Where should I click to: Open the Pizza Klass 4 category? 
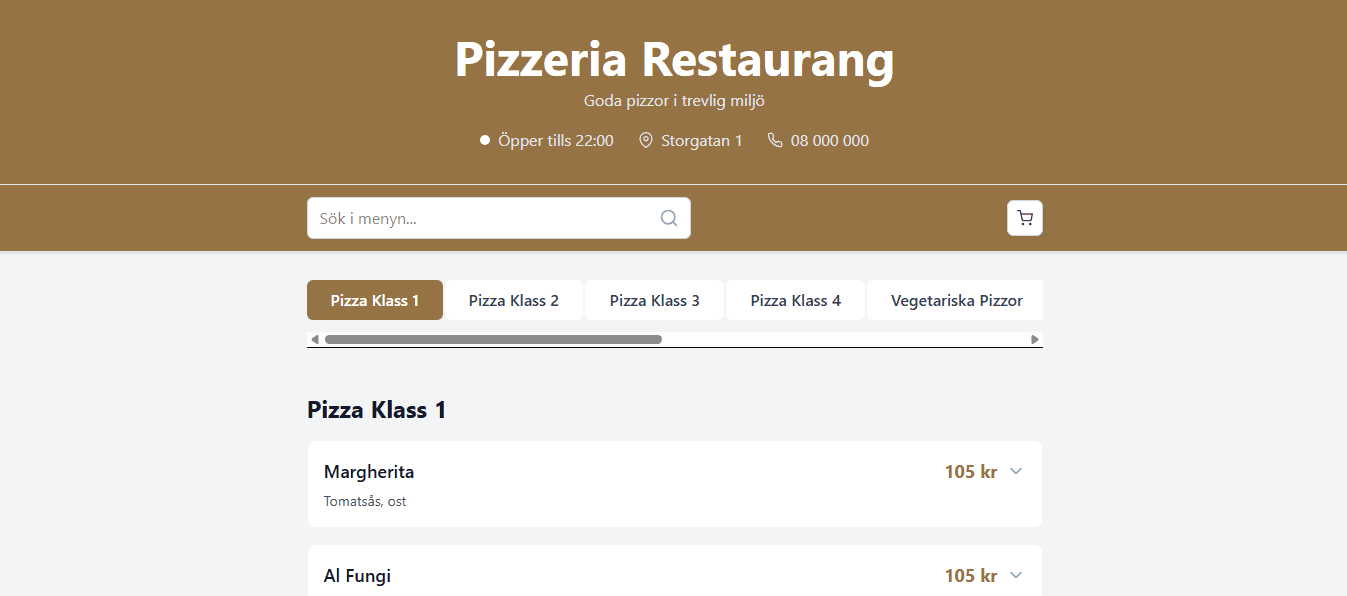tap(795, 300)
